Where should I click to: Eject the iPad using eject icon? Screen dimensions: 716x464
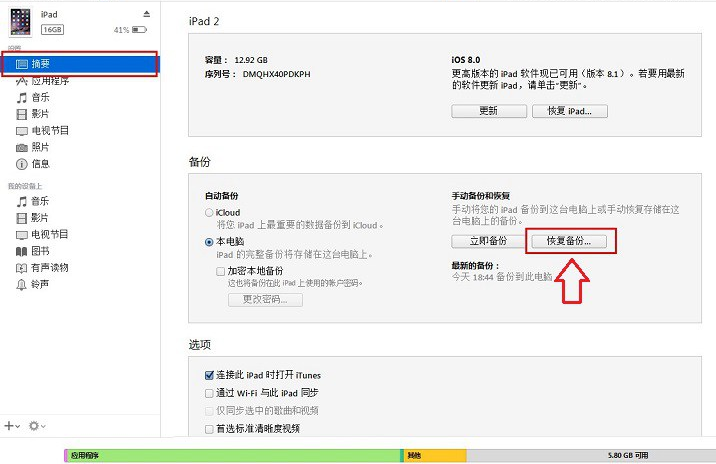point(147,14)
